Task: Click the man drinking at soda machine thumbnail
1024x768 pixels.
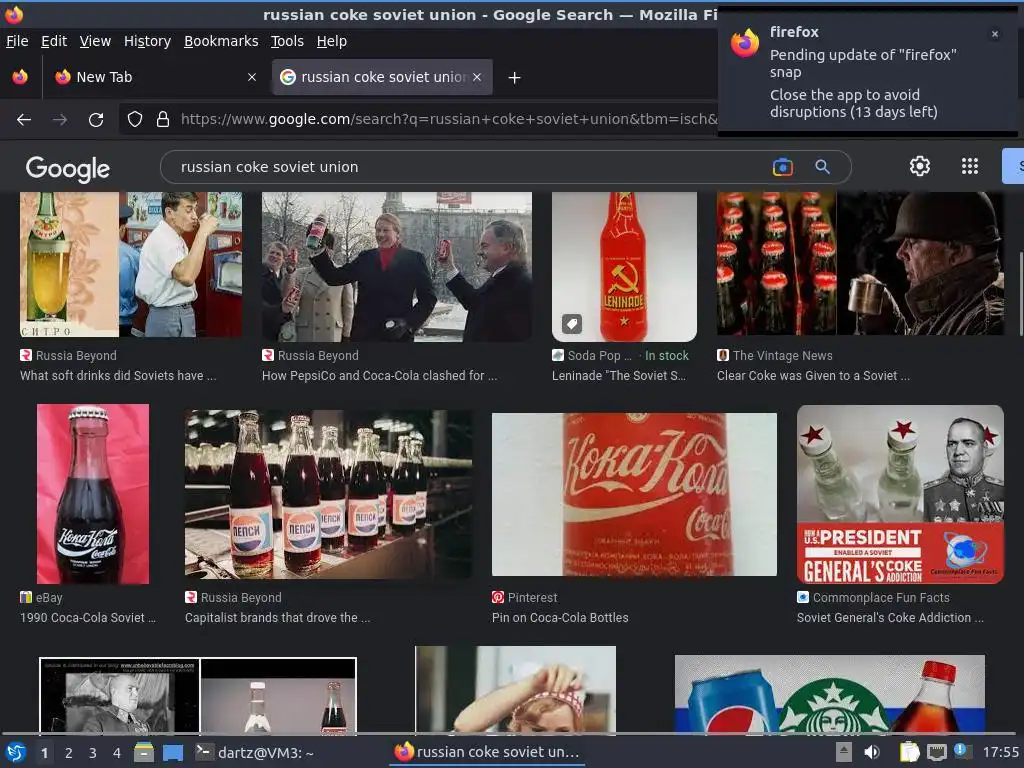Action: (131, 264)
